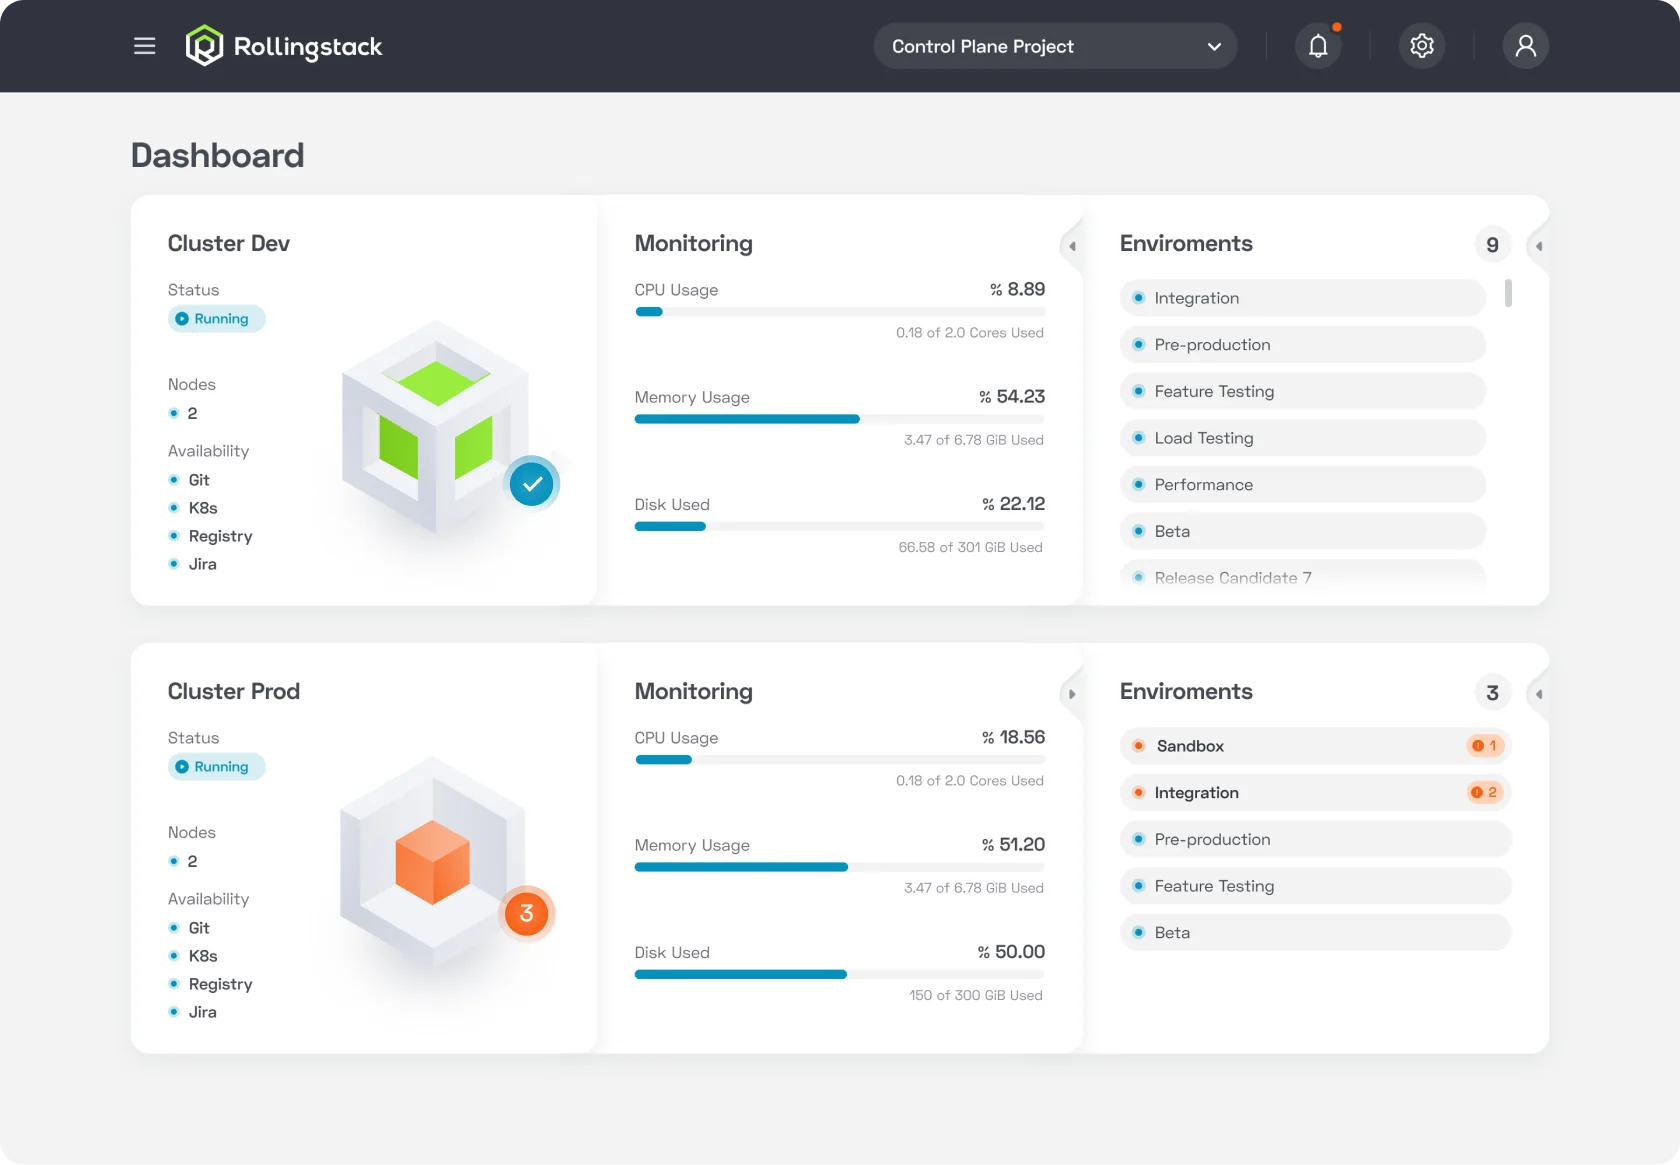Viewport: 1680px width, 1165px height.
Task: Select Pre-production environment in Cluster Prod
Action: click(1315, 840)
